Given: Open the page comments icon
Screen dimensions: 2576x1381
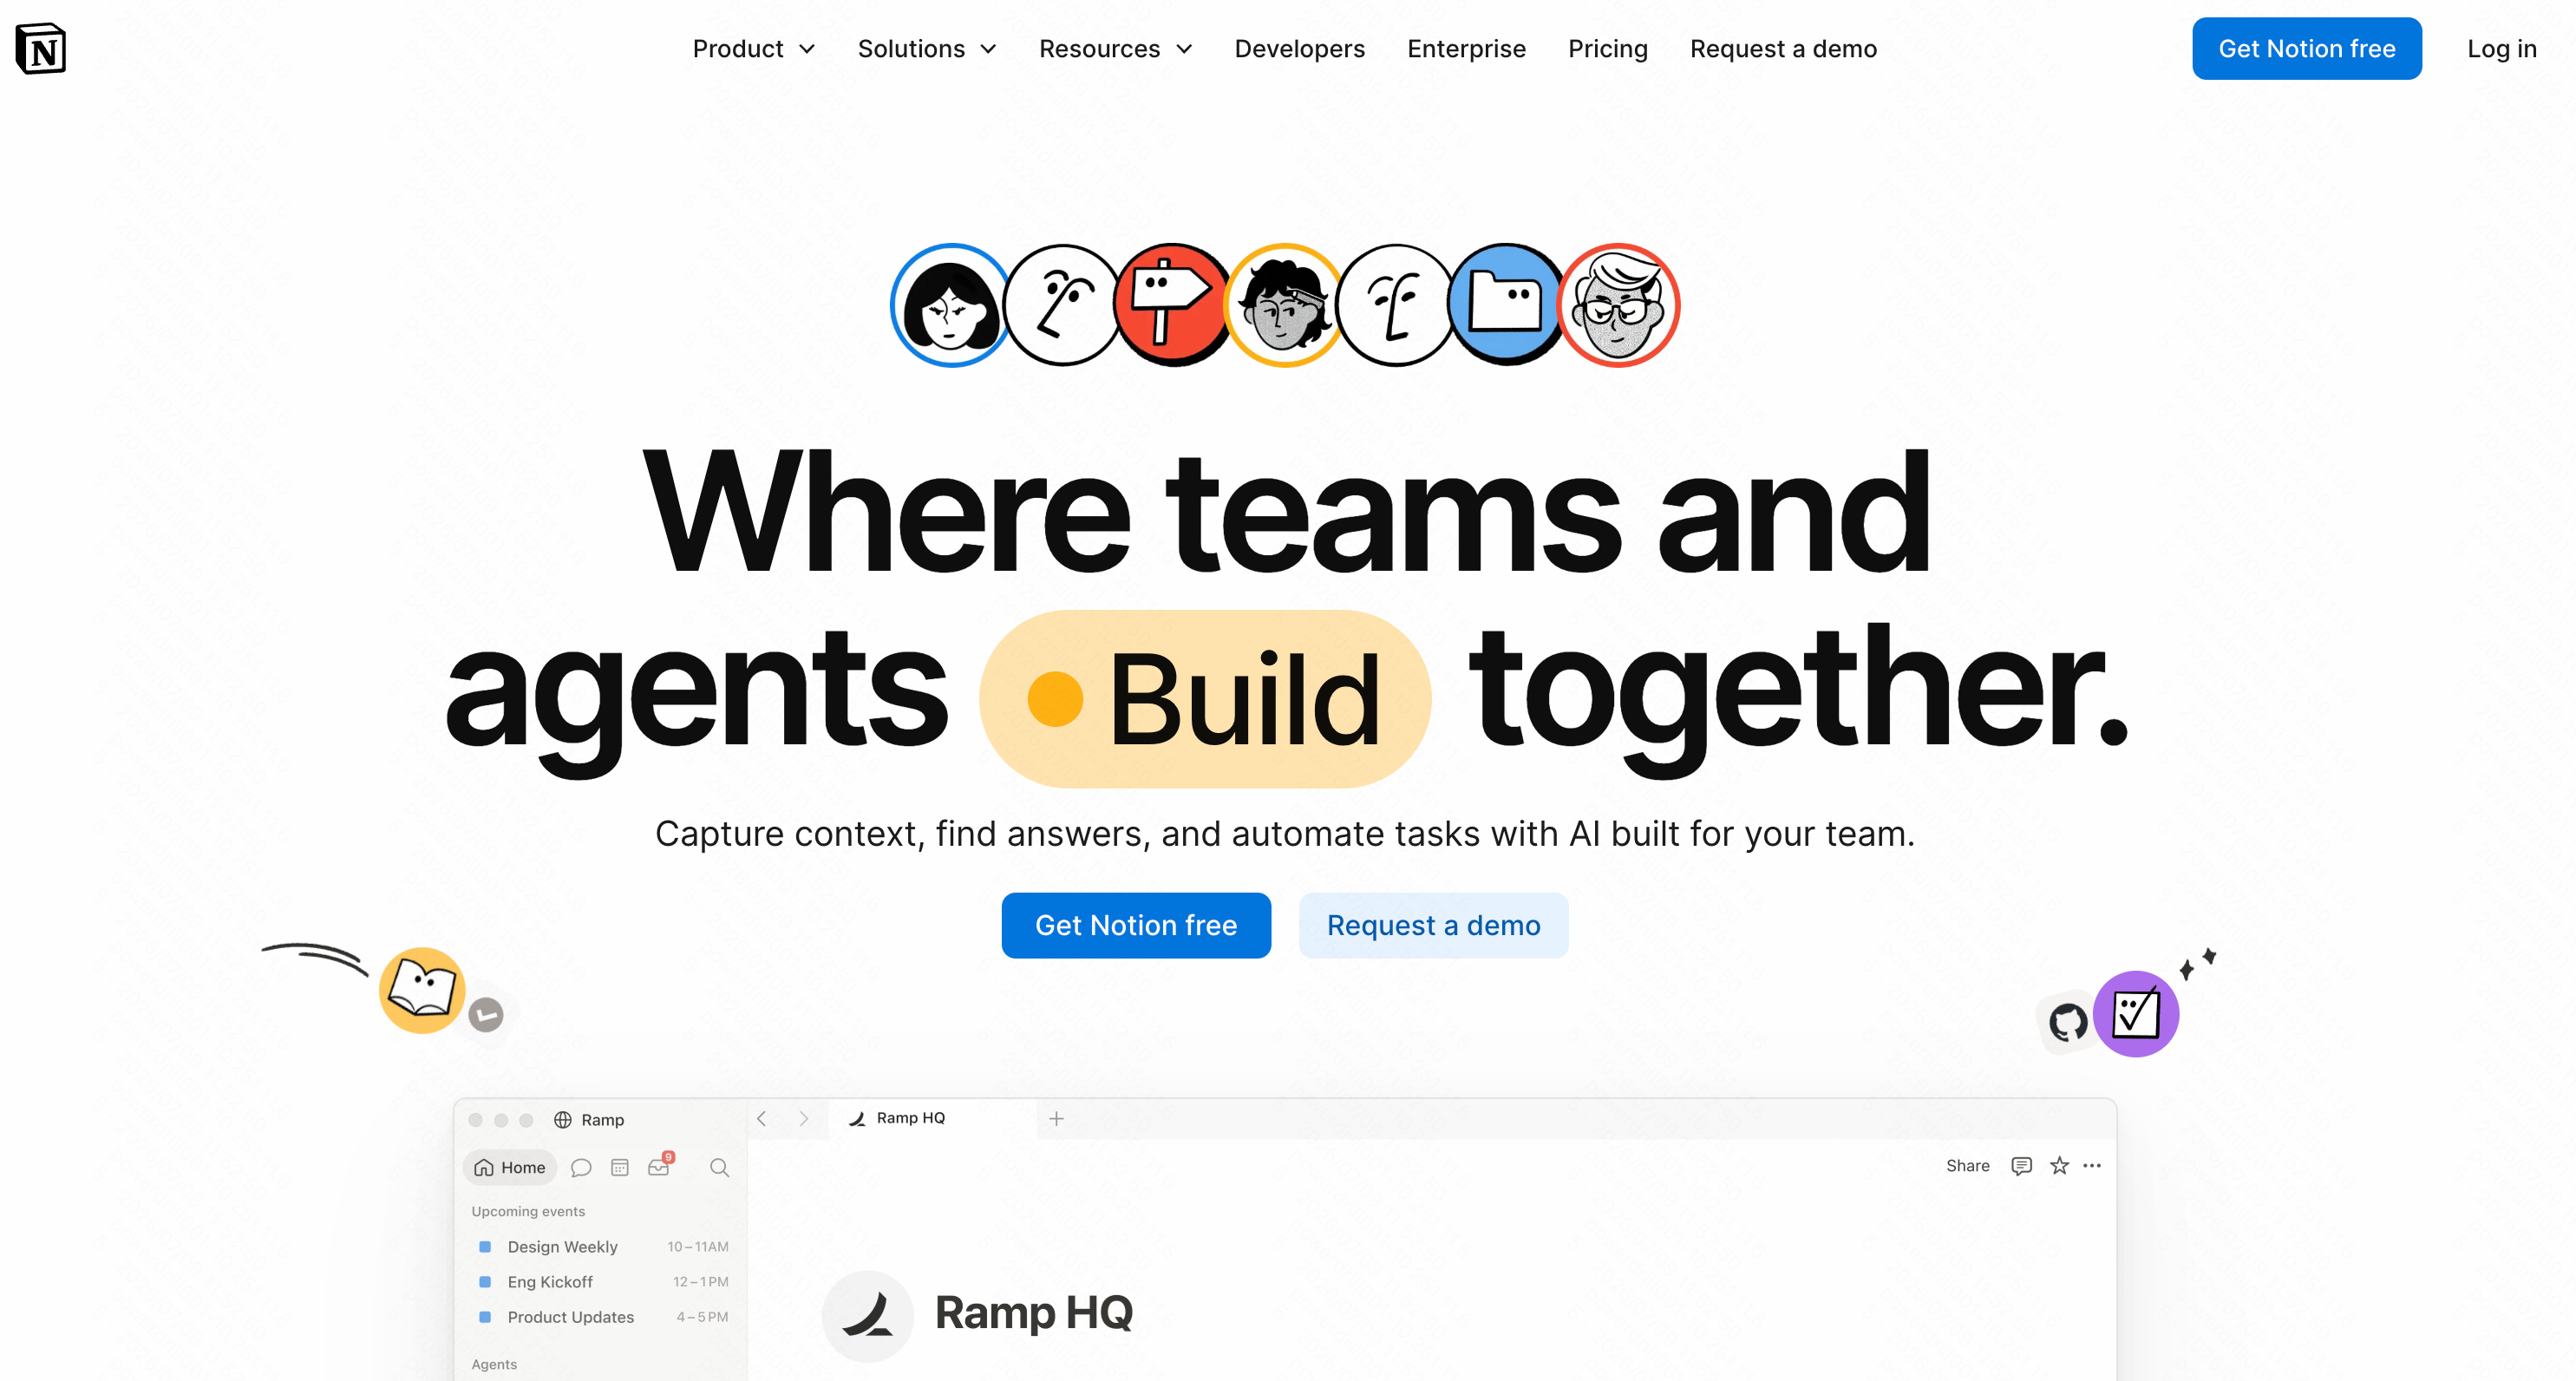Looking at the screenshot, I should pyautogui.click(x=2021, y=1166).
